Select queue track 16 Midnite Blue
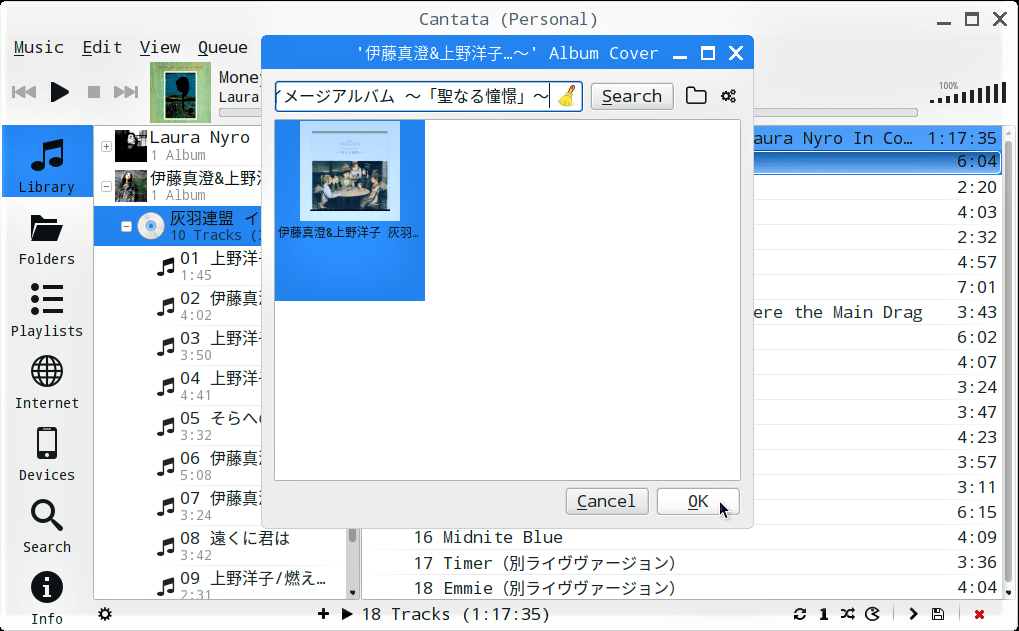This screenshot has height=631, width=1019. click(681, 537)
